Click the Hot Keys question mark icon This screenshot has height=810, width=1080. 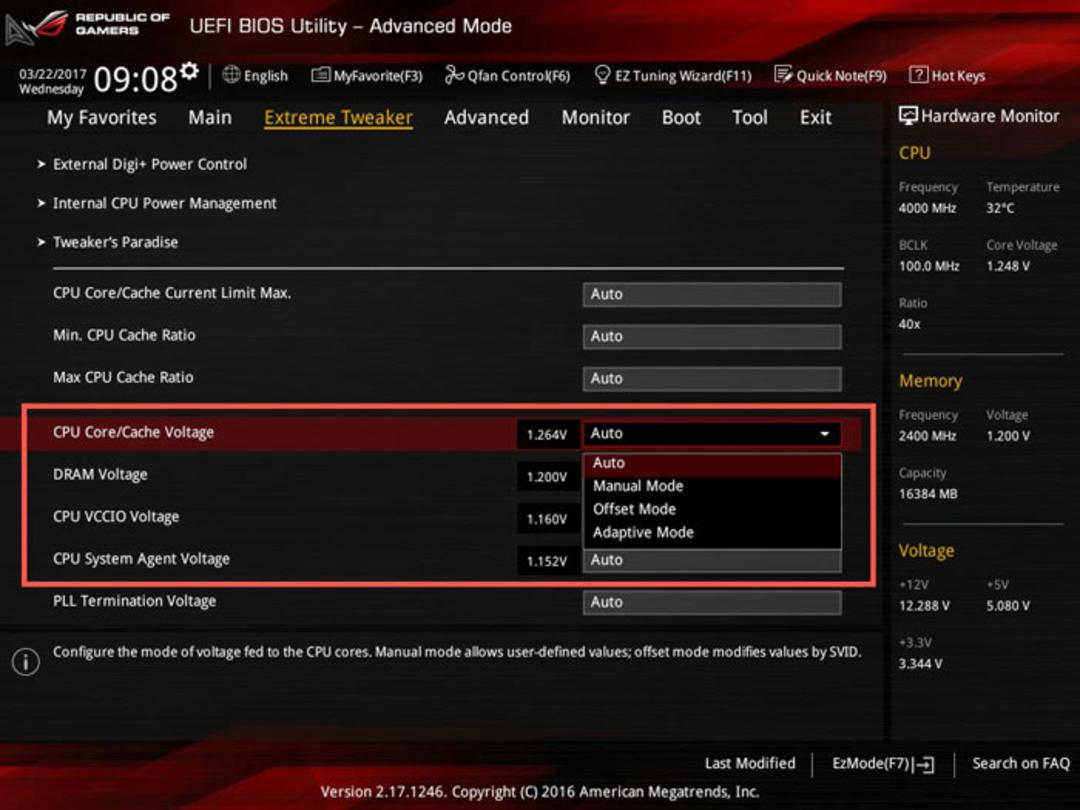pyautogui.click(x=918, y=74)
